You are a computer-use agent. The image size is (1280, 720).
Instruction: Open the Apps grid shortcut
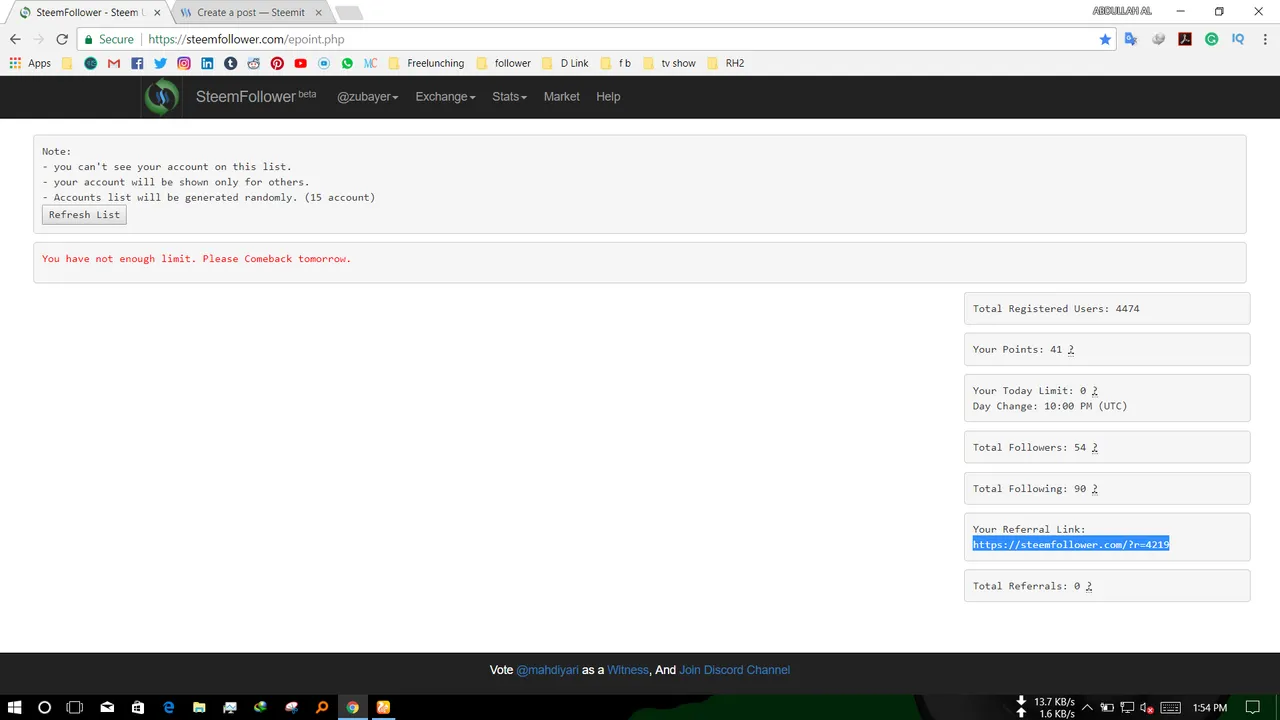30,63
